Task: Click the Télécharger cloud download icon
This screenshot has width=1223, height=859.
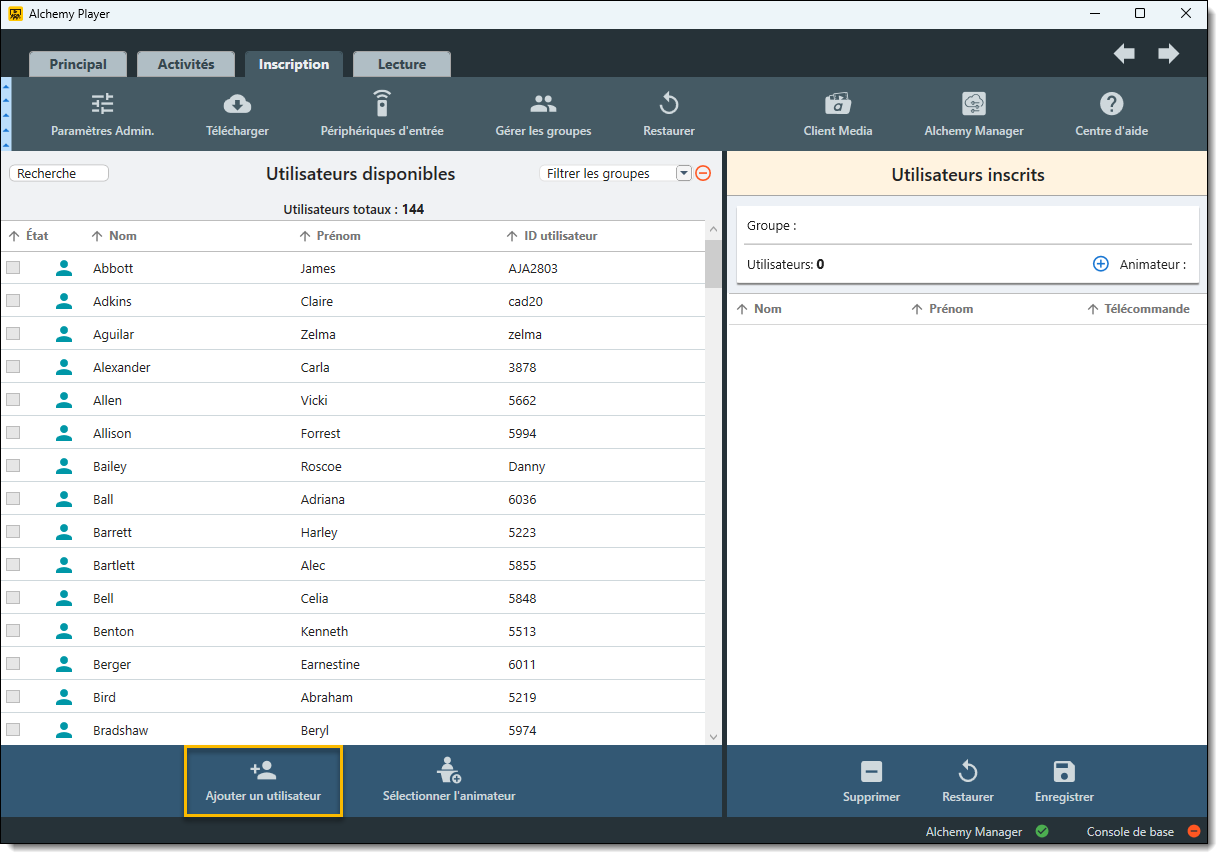Action: pos(237,104)
